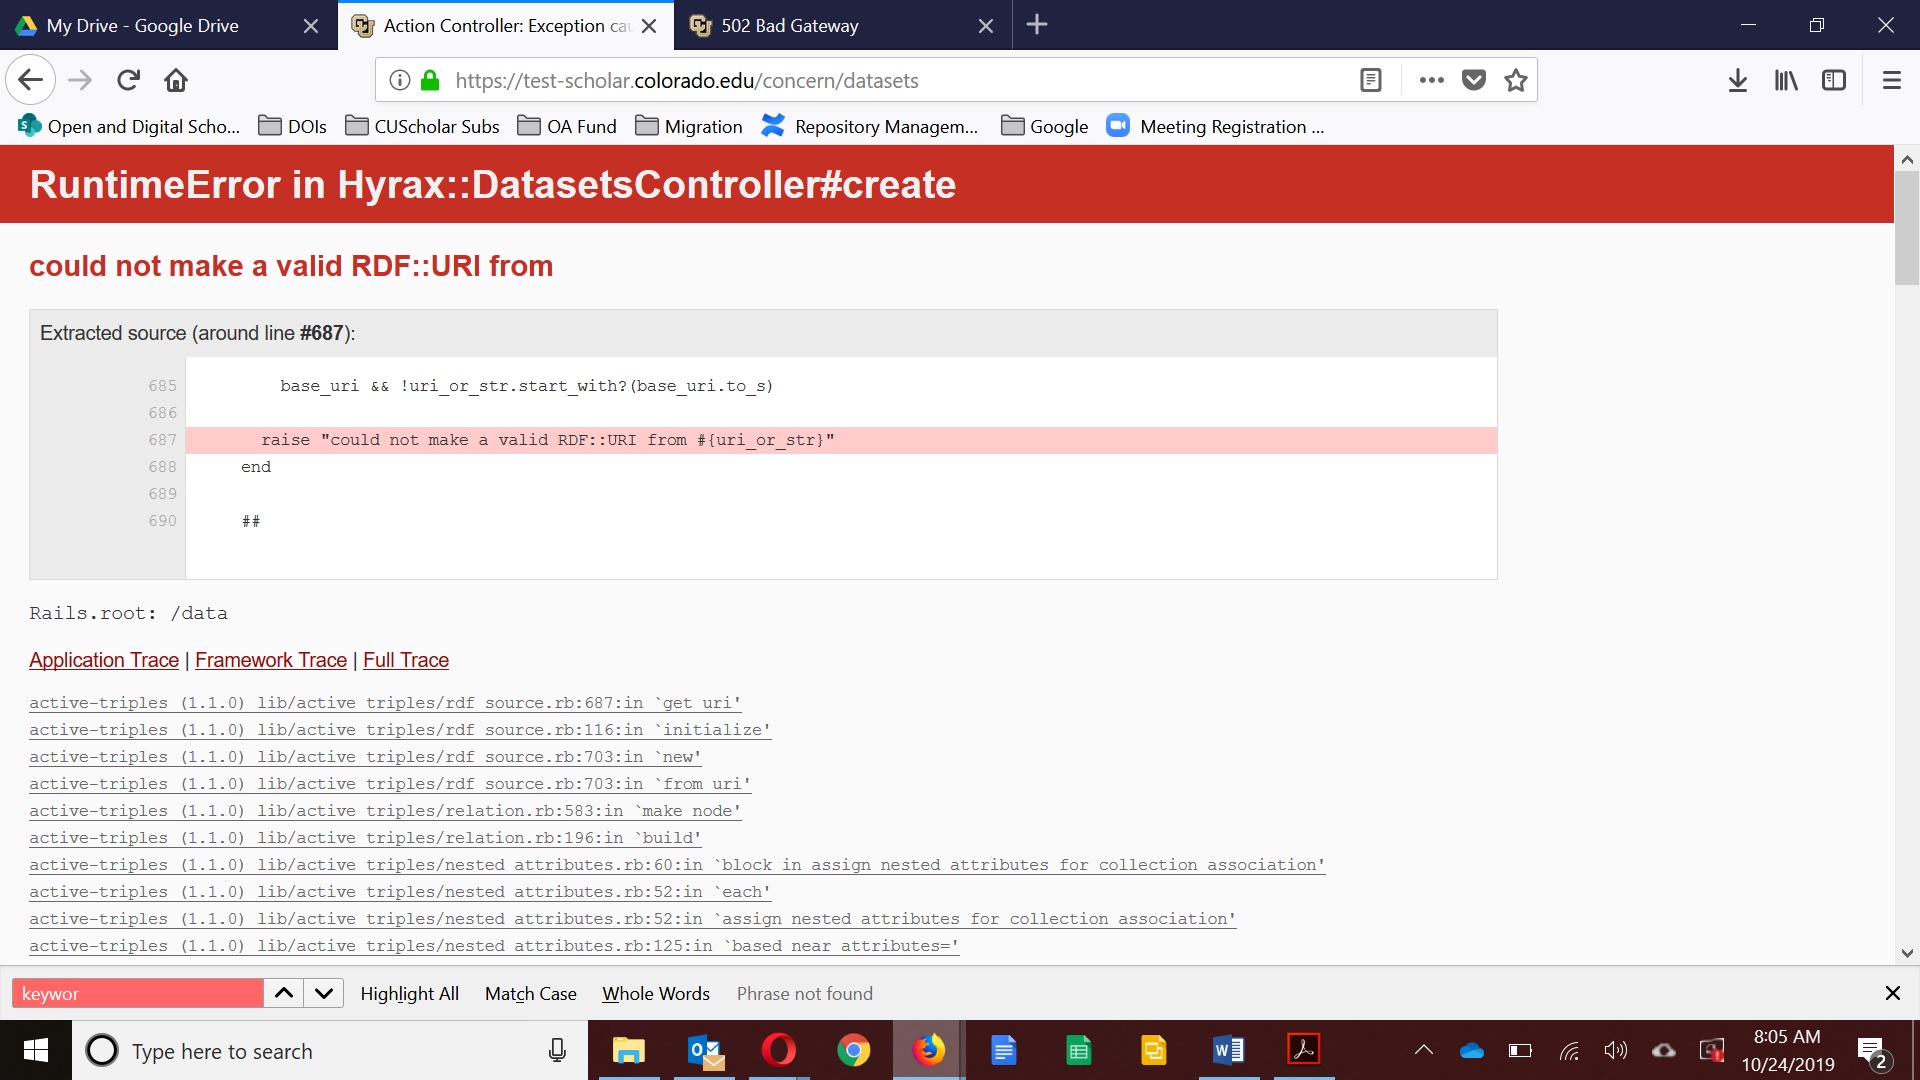Open the Firefox hamburger menu
This screenshot has width=1920, height=1080.
(x=1892, y=80)
